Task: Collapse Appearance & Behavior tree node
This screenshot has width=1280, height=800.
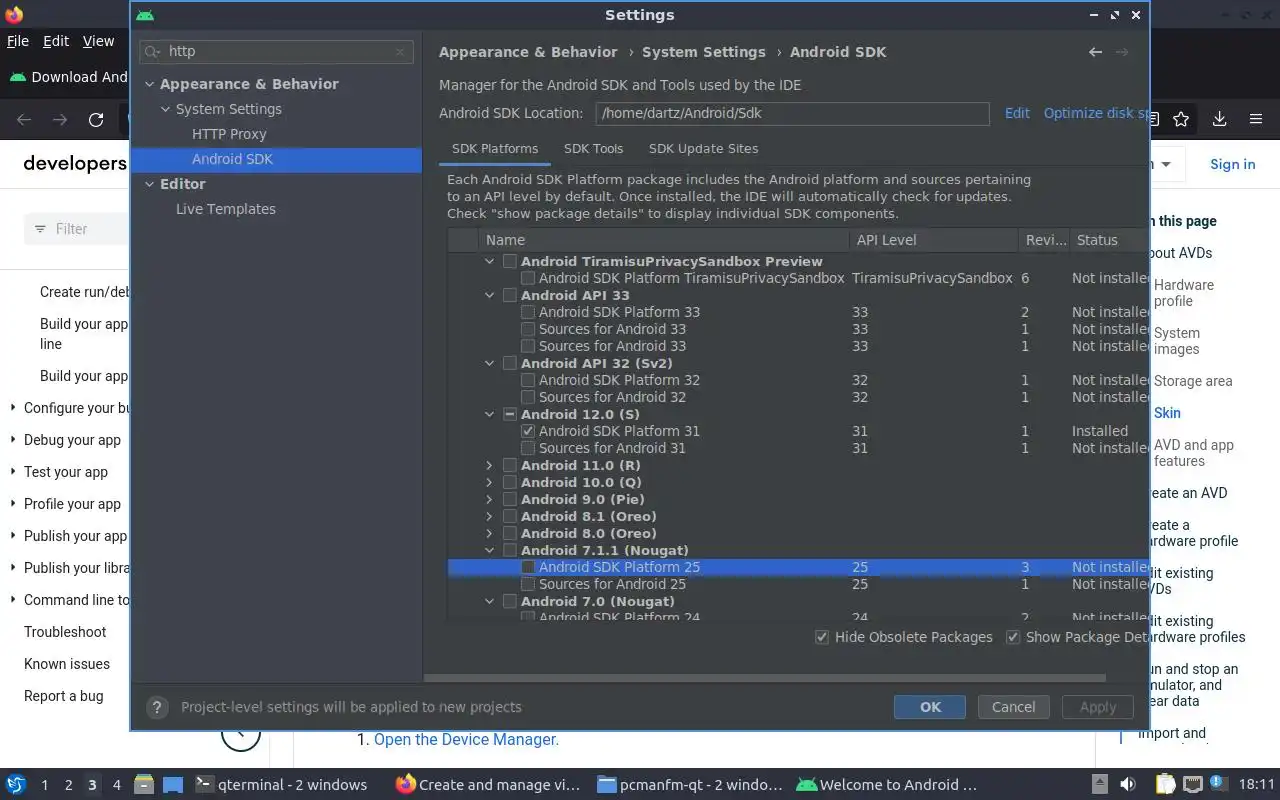Action: point(150,84)
